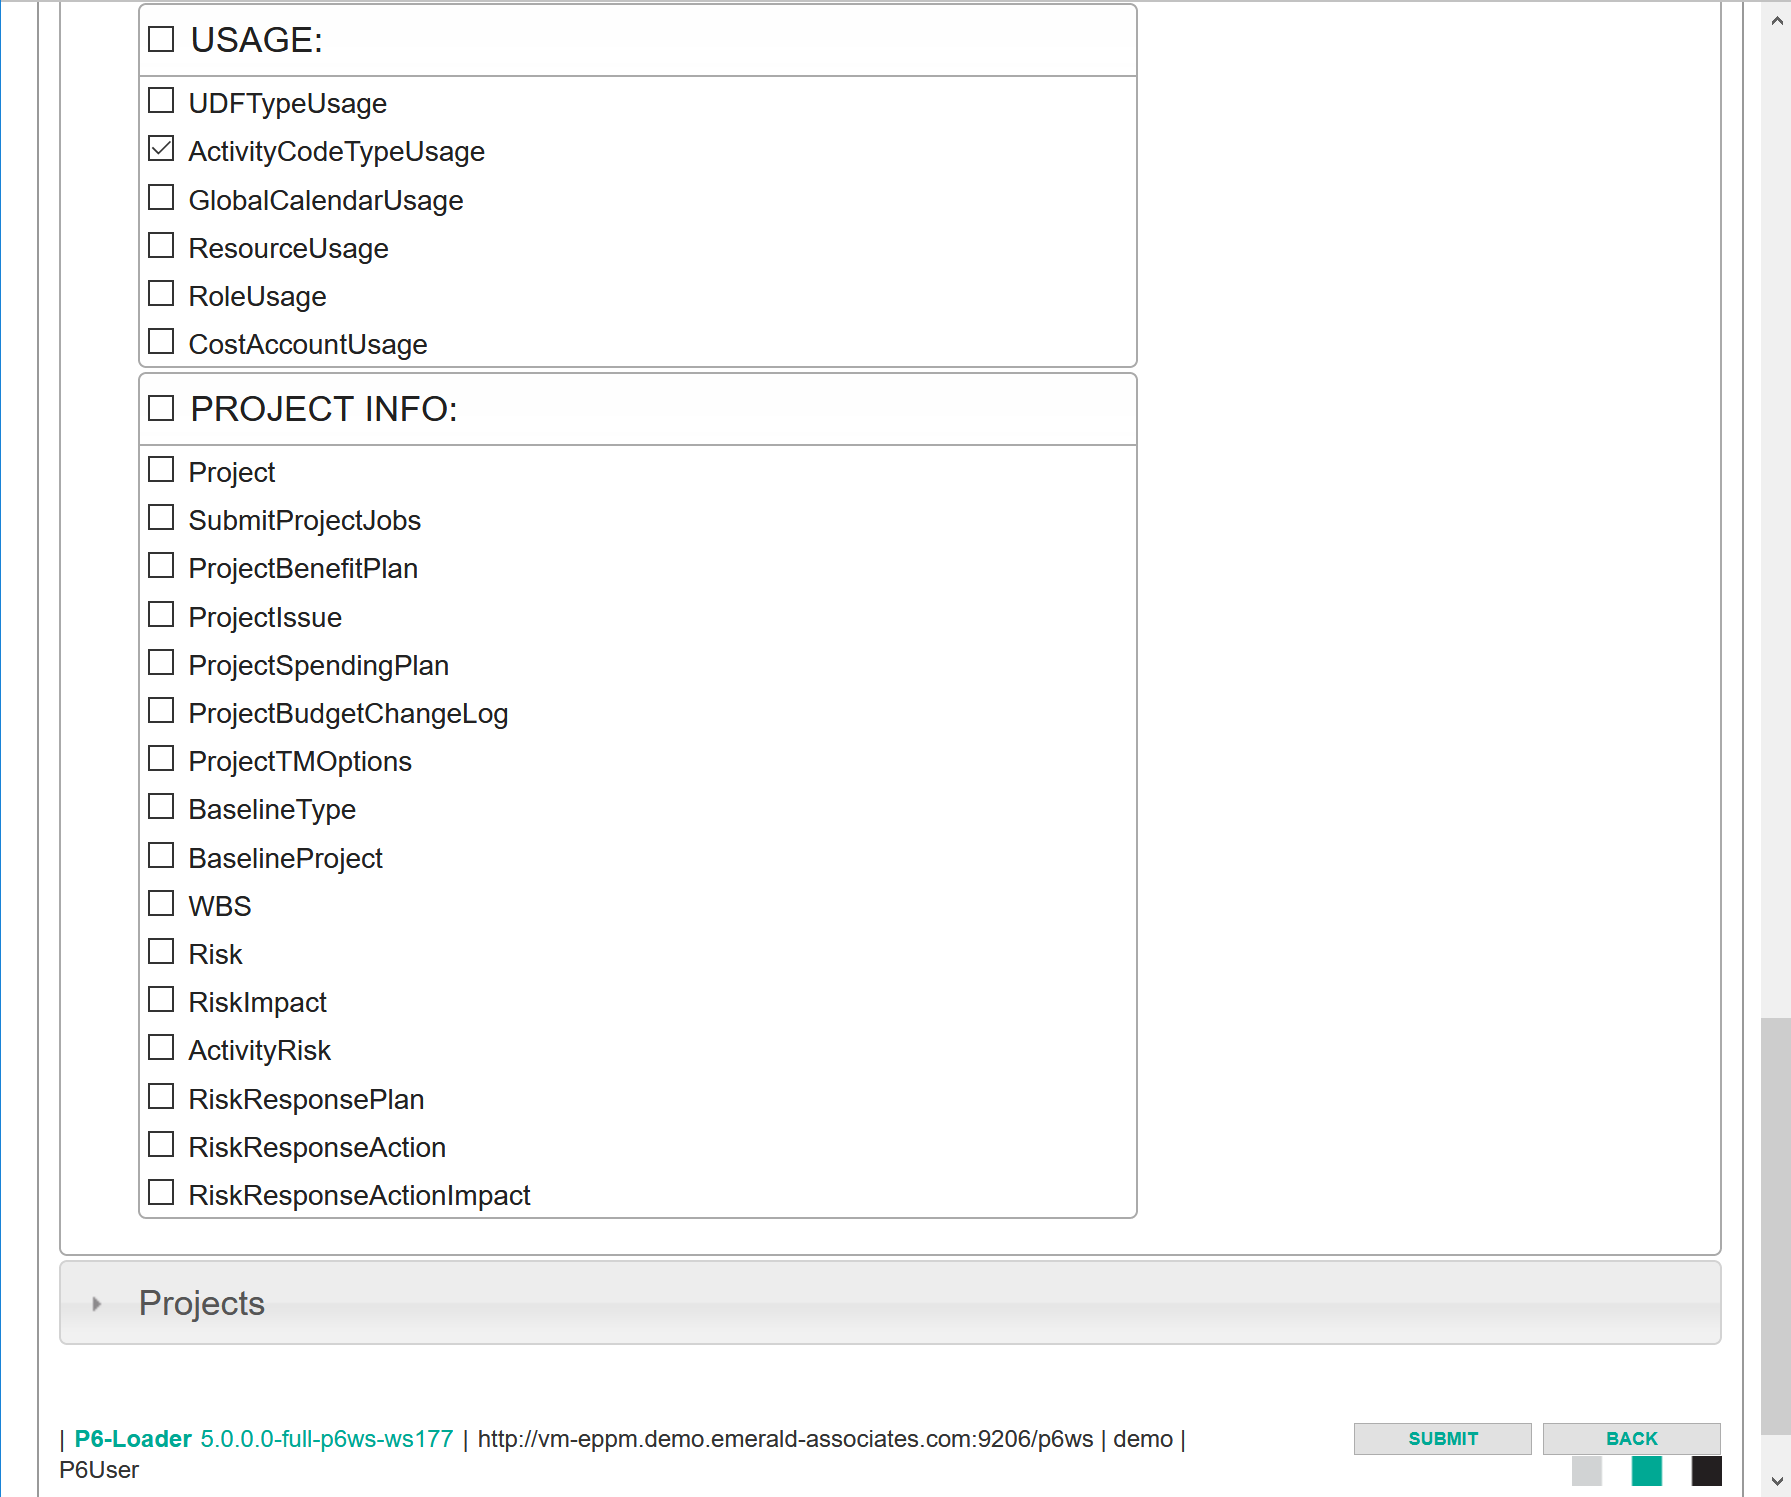The height and width of the screenshot is (1497, 1791).
Task: Tick the Project checkbox
Action: click(161, 471)
